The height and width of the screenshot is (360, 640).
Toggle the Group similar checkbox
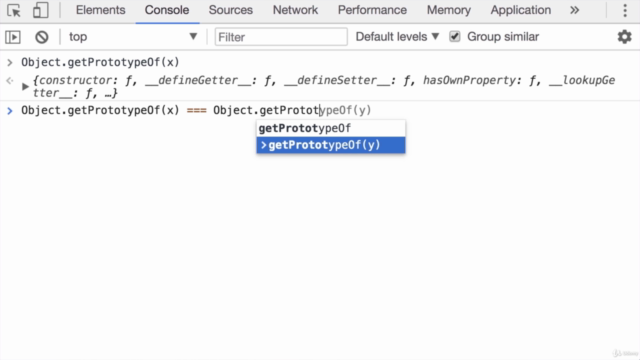click(x=454, y=37)
